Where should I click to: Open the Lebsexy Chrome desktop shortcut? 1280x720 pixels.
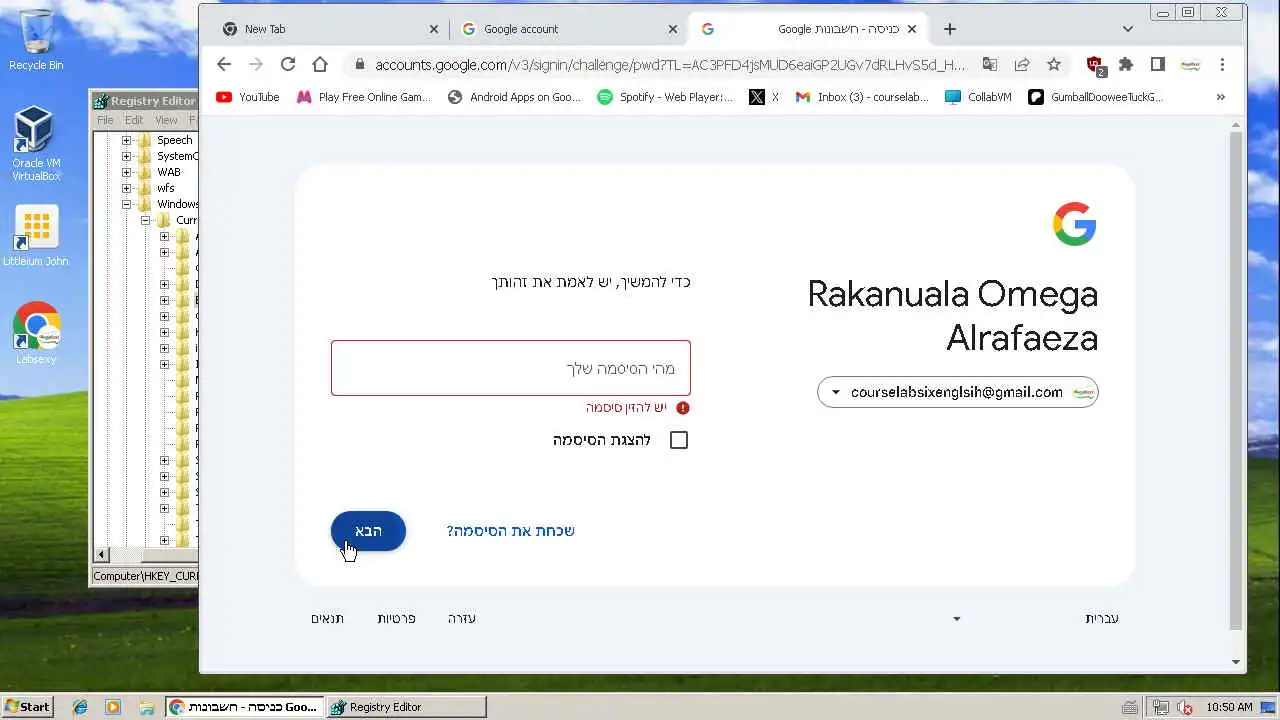(x=36, y=333)
